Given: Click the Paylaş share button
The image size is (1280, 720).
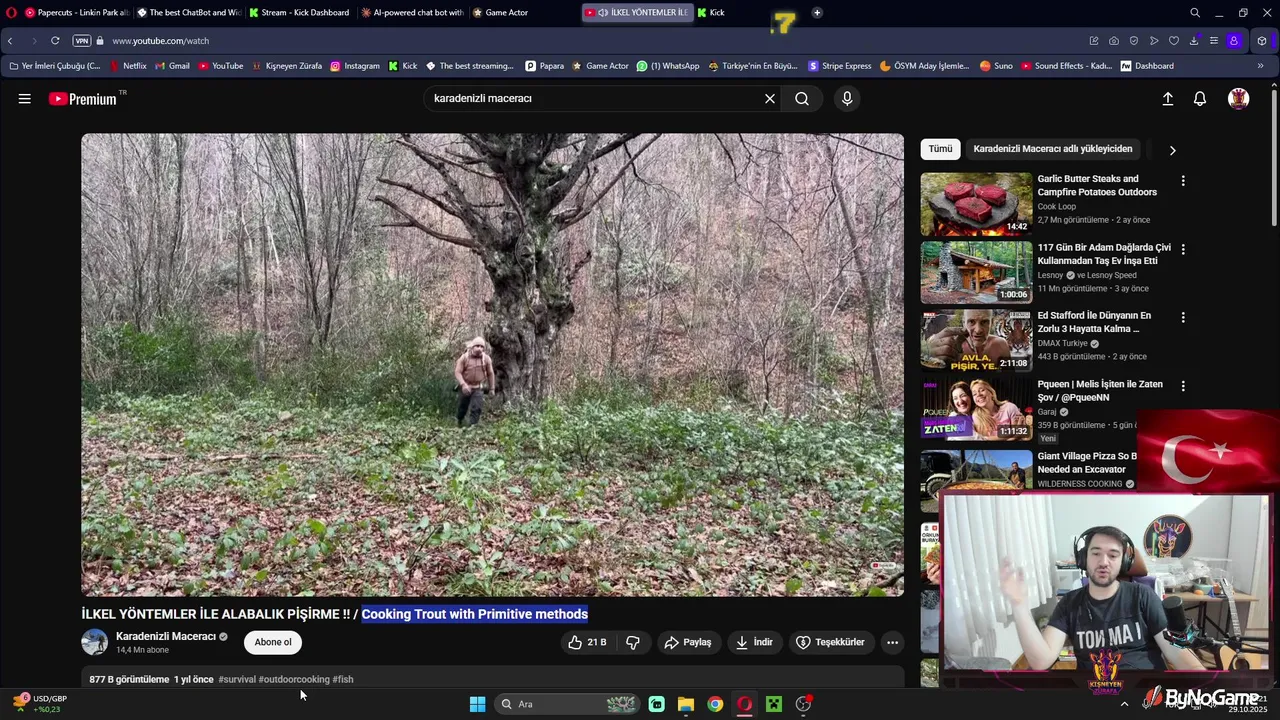Looking at the screenshot, I should [688, 642].
